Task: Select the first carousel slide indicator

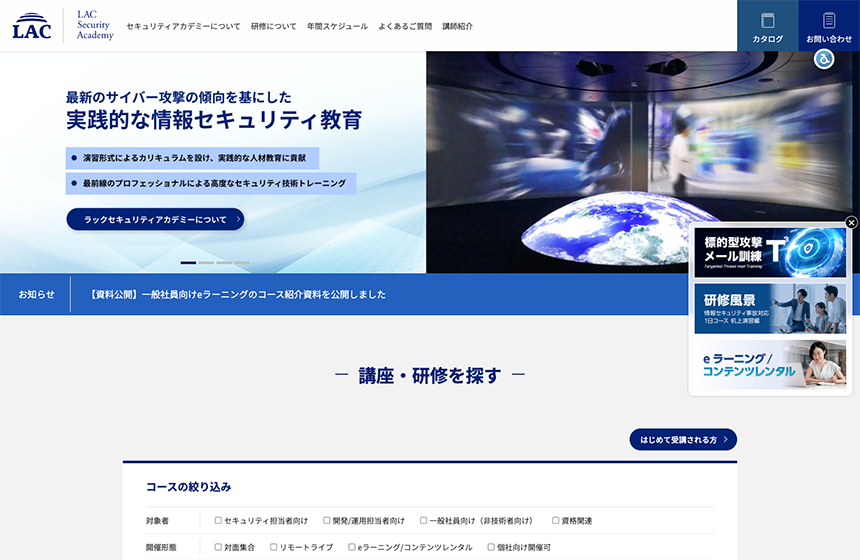Action: click(x=188, y=263)
